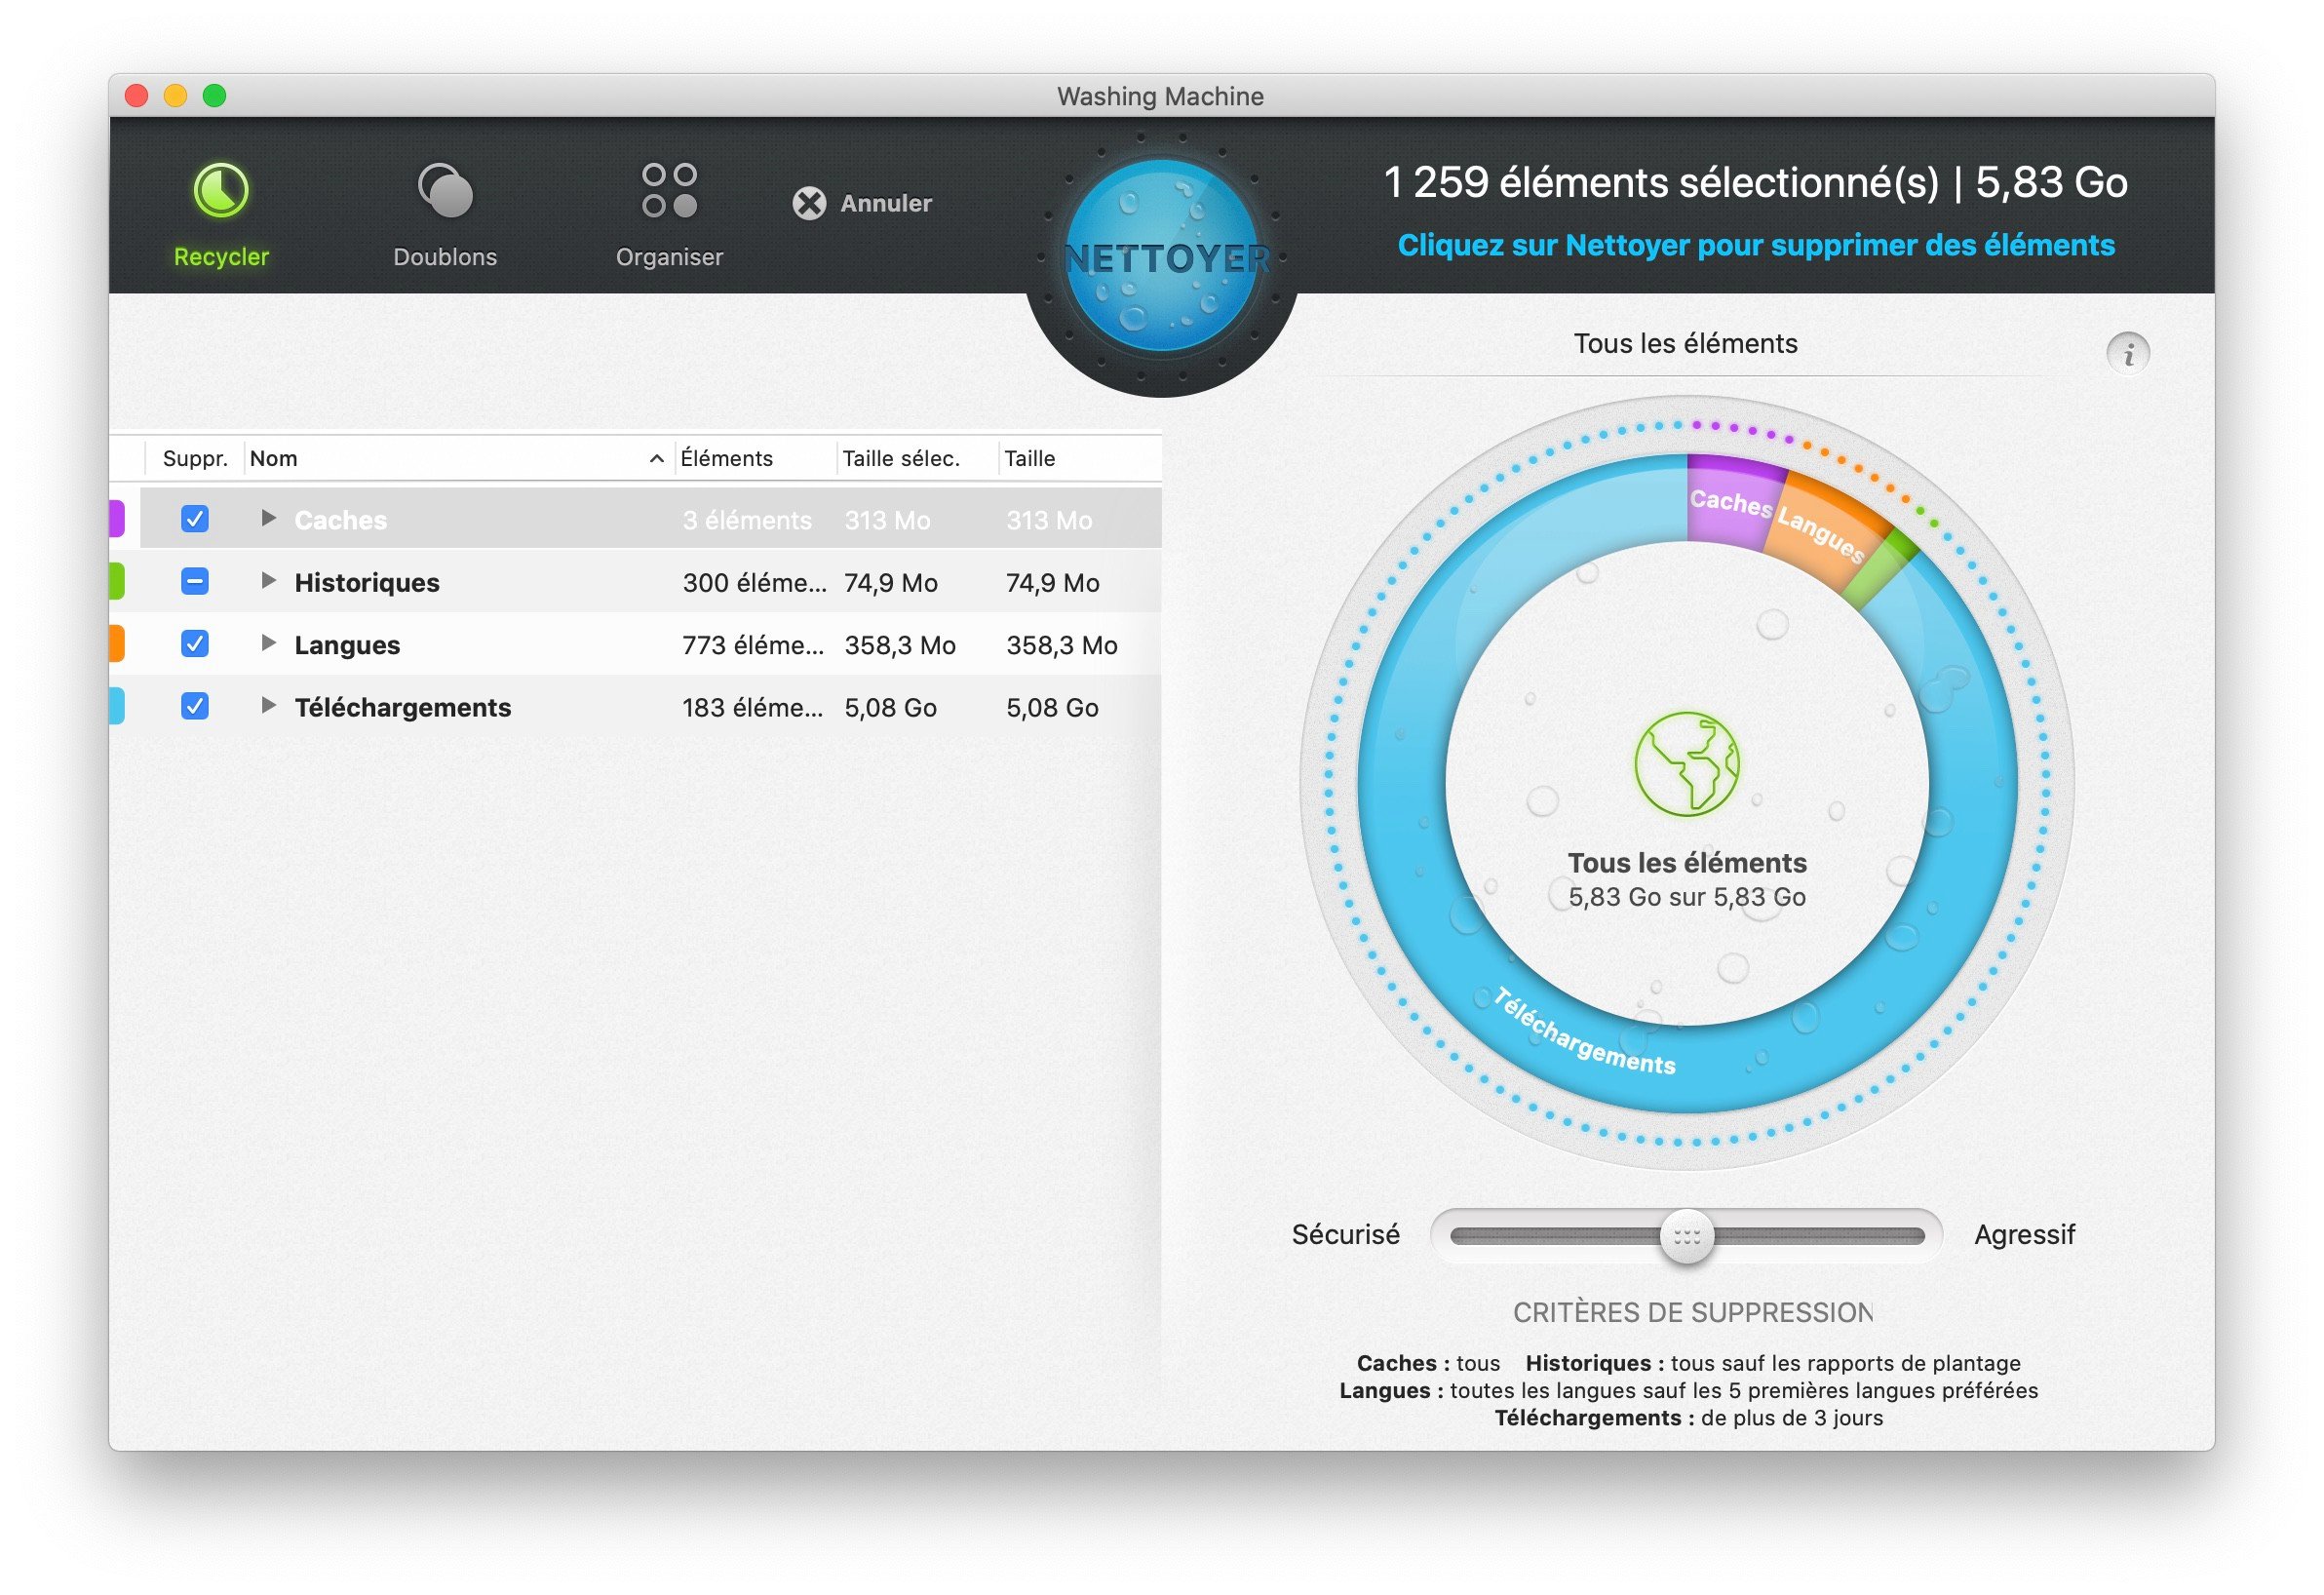
Task: Open the info panel via the i icon
Action: [x=2128, y=353]
